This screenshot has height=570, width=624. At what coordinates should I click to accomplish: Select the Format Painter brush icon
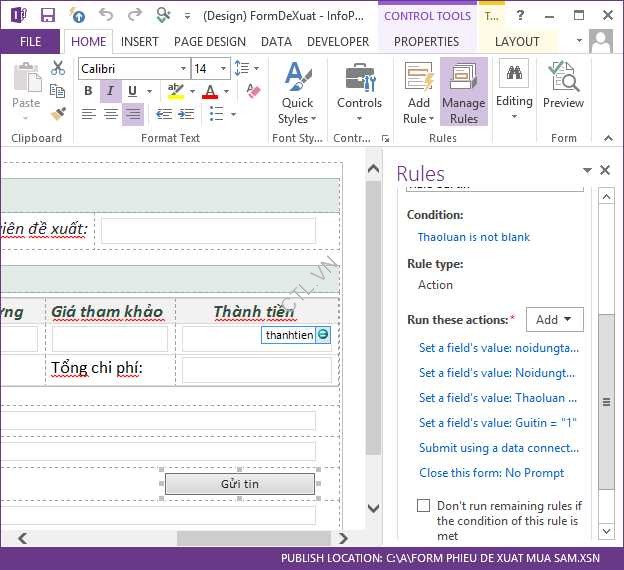tap(58, 114)
